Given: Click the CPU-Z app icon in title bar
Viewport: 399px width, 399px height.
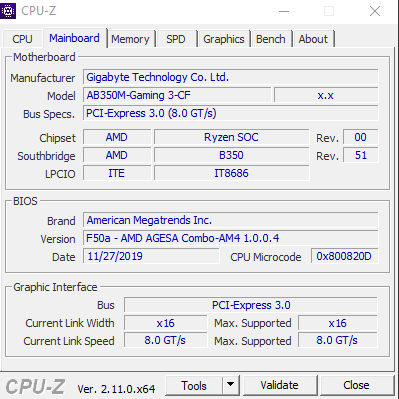Looking at the screenshot, I should [8, 11].
